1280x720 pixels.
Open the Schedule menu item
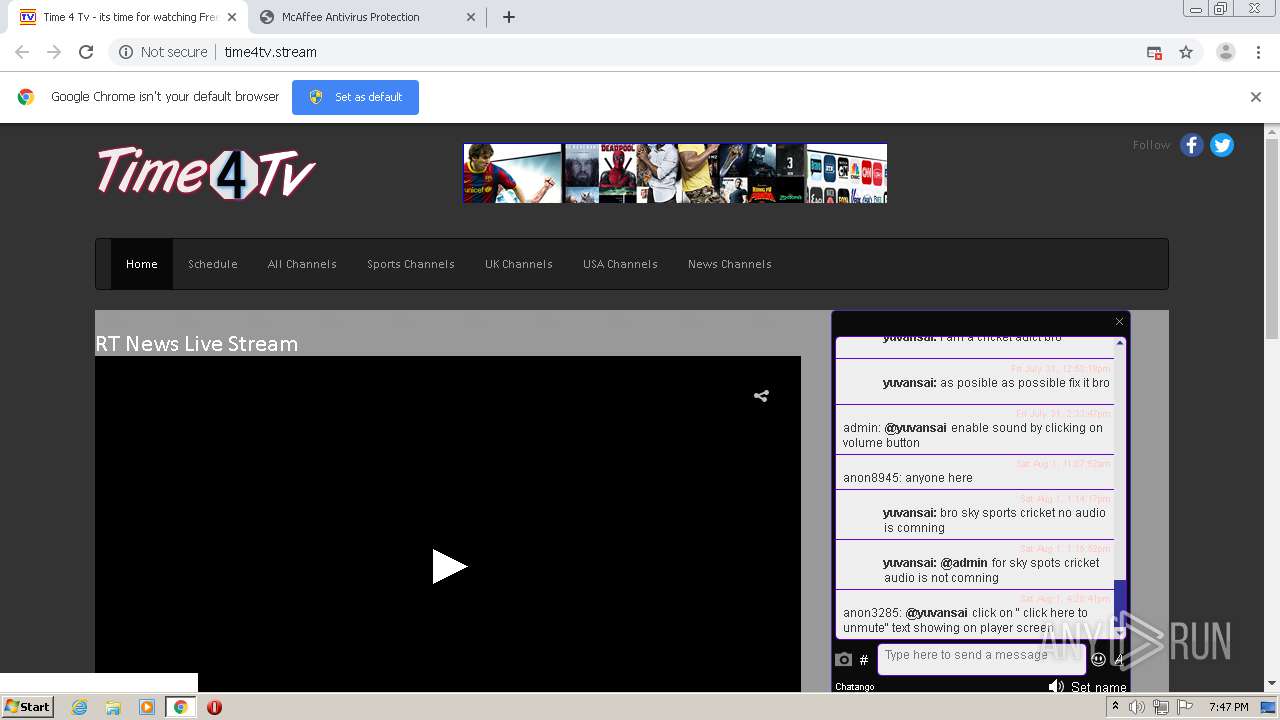pyautogui.click(x=213, y=264)
